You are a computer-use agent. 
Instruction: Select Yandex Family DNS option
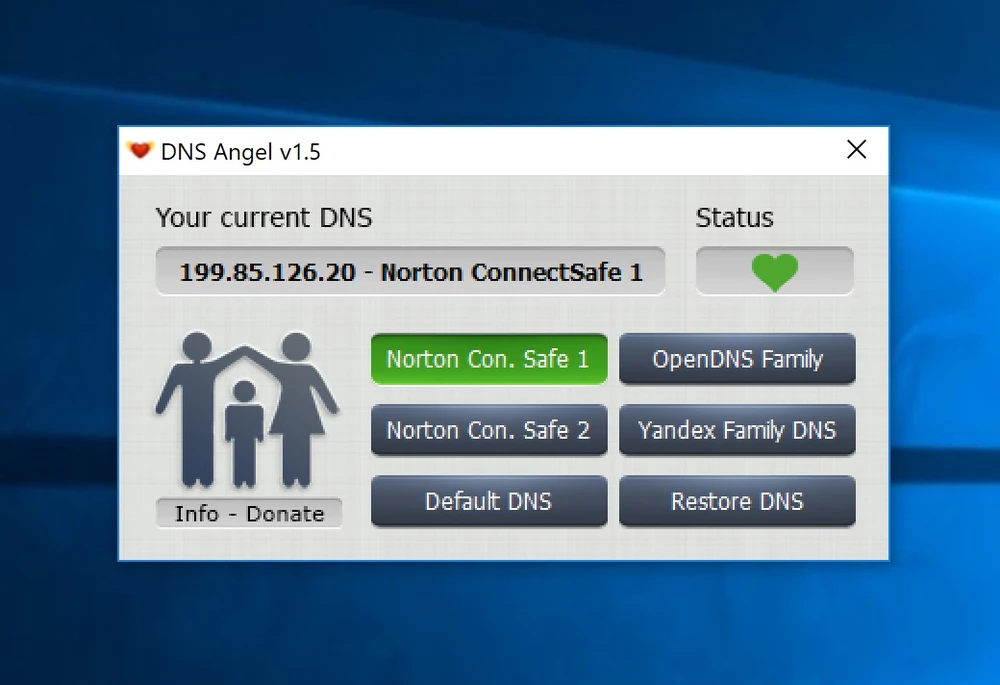click(x=737, y=431)
